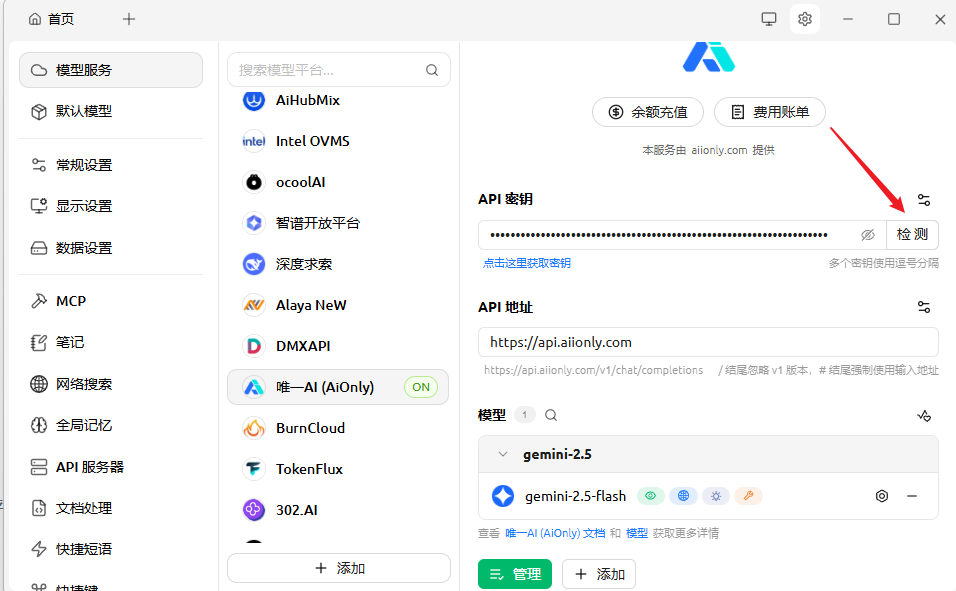Click the API 地址 URL input field

tap(708, 342)
